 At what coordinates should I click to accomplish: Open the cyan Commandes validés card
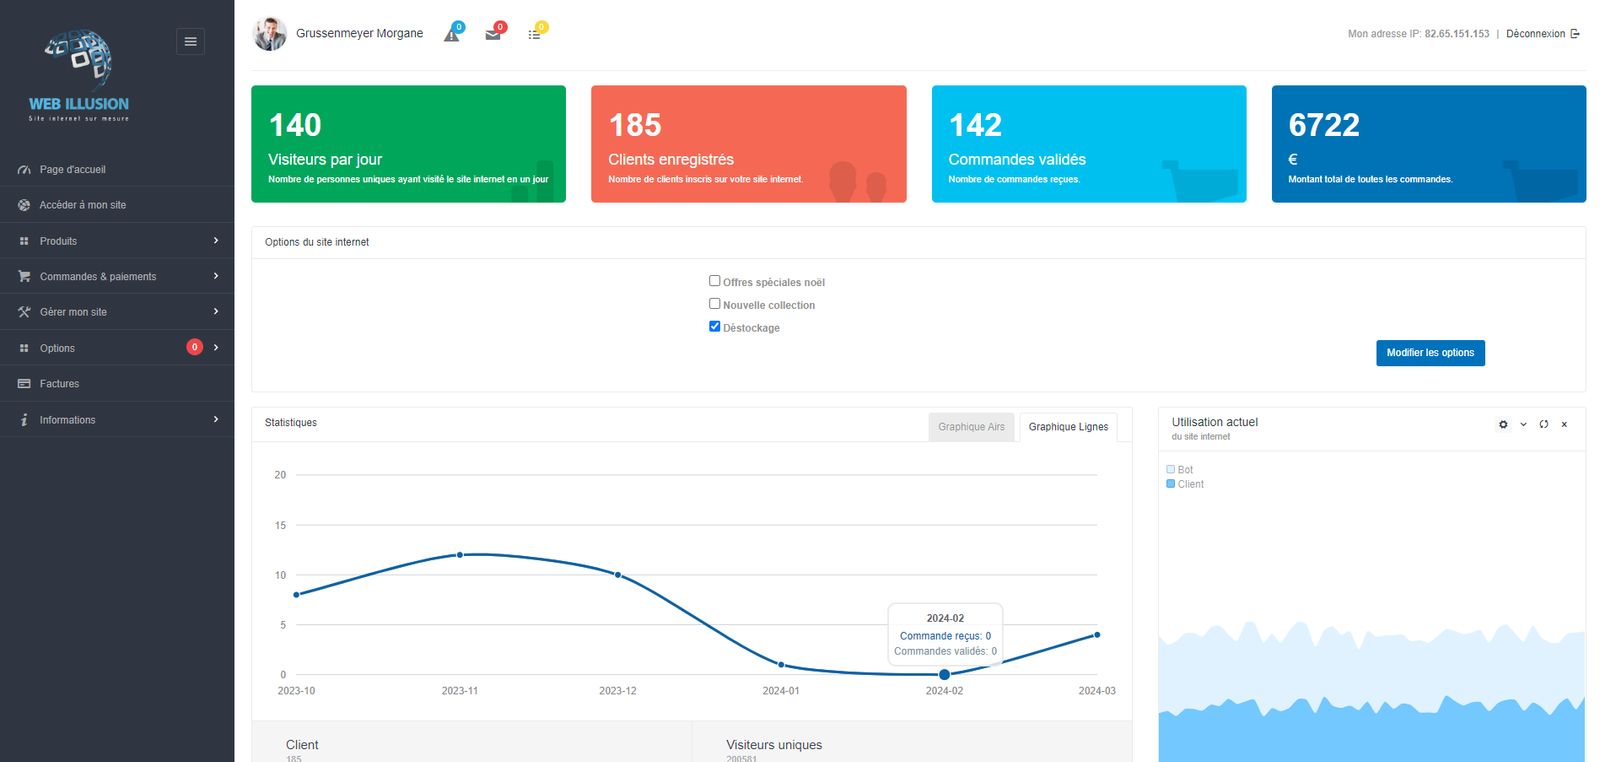click(1089, 144)
